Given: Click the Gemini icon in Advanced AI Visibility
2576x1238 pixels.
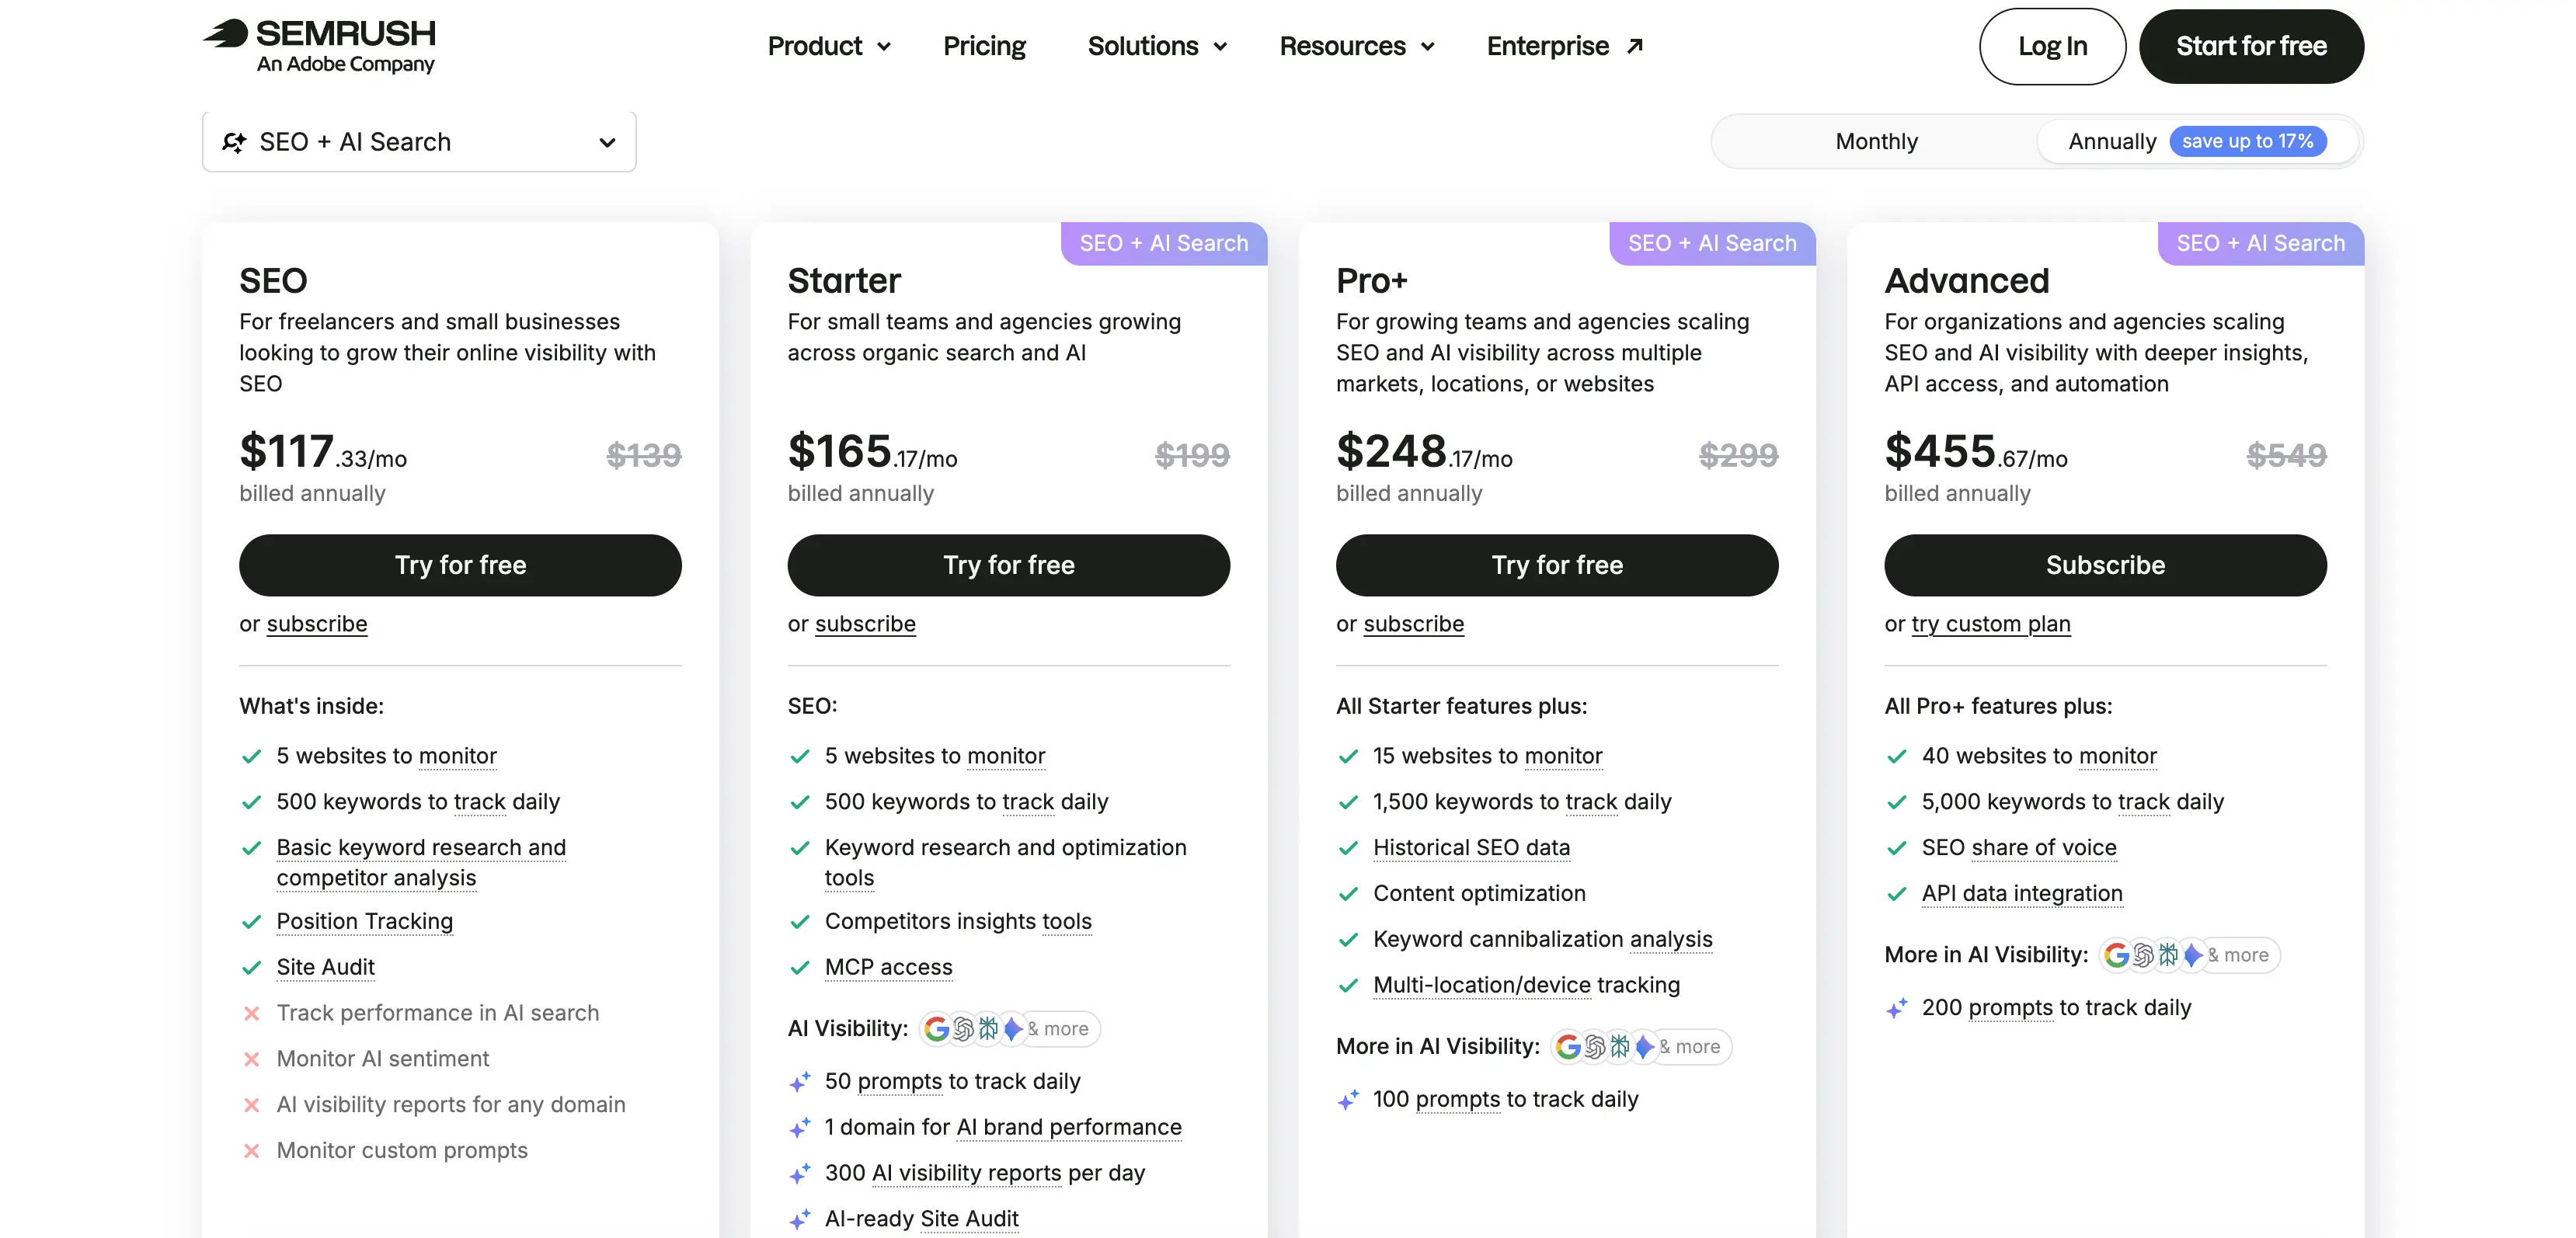Looking at the screenshot, I should point(2193,955).
